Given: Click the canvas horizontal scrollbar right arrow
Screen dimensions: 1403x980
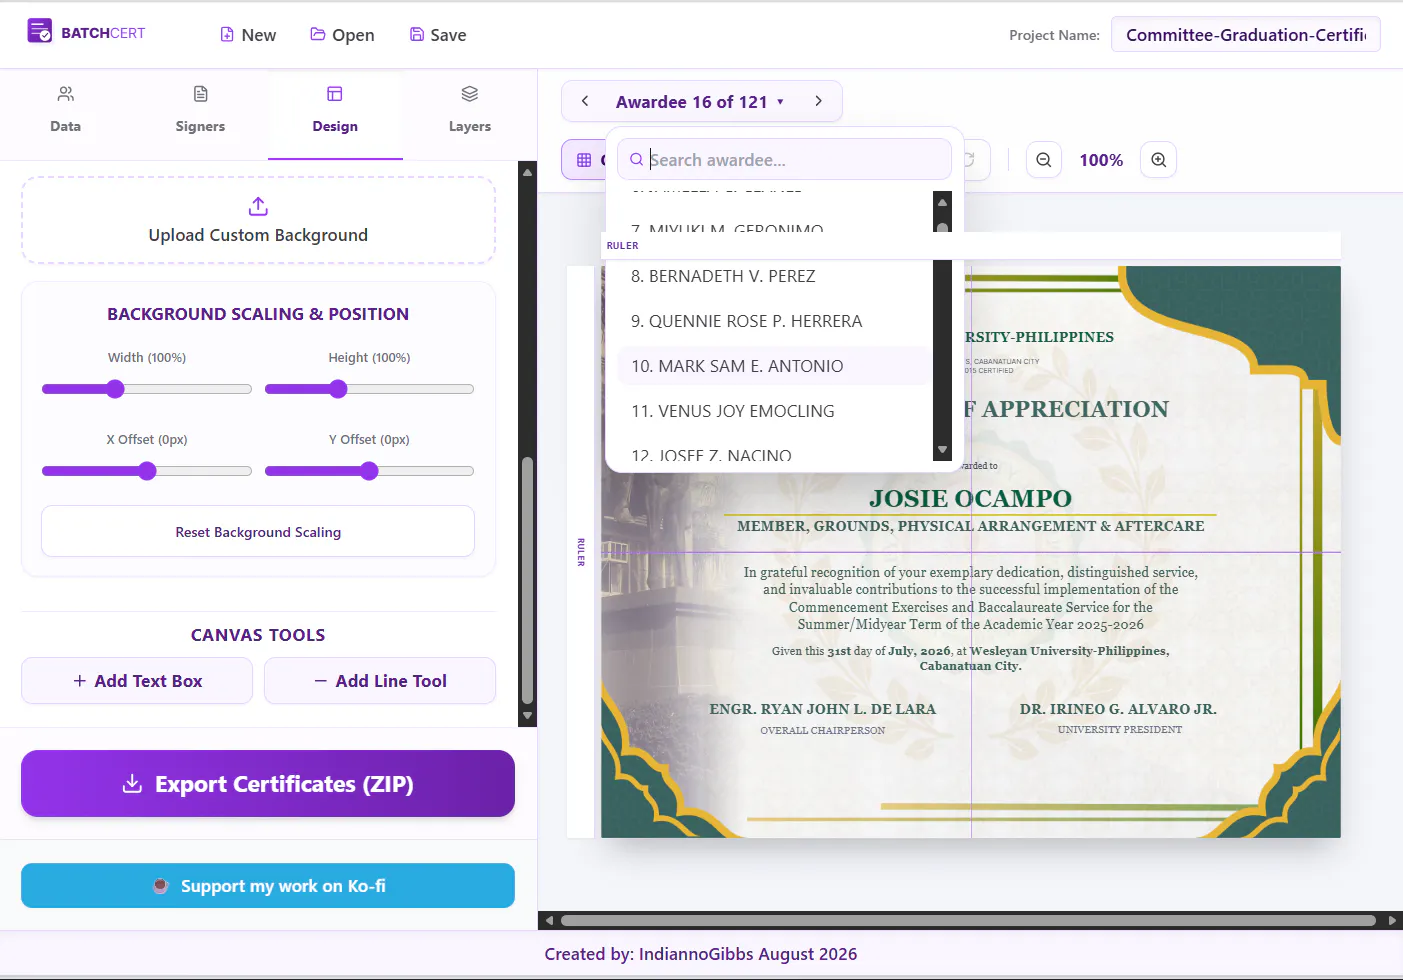Looking at the screenshot, I should click(1392, 920).
